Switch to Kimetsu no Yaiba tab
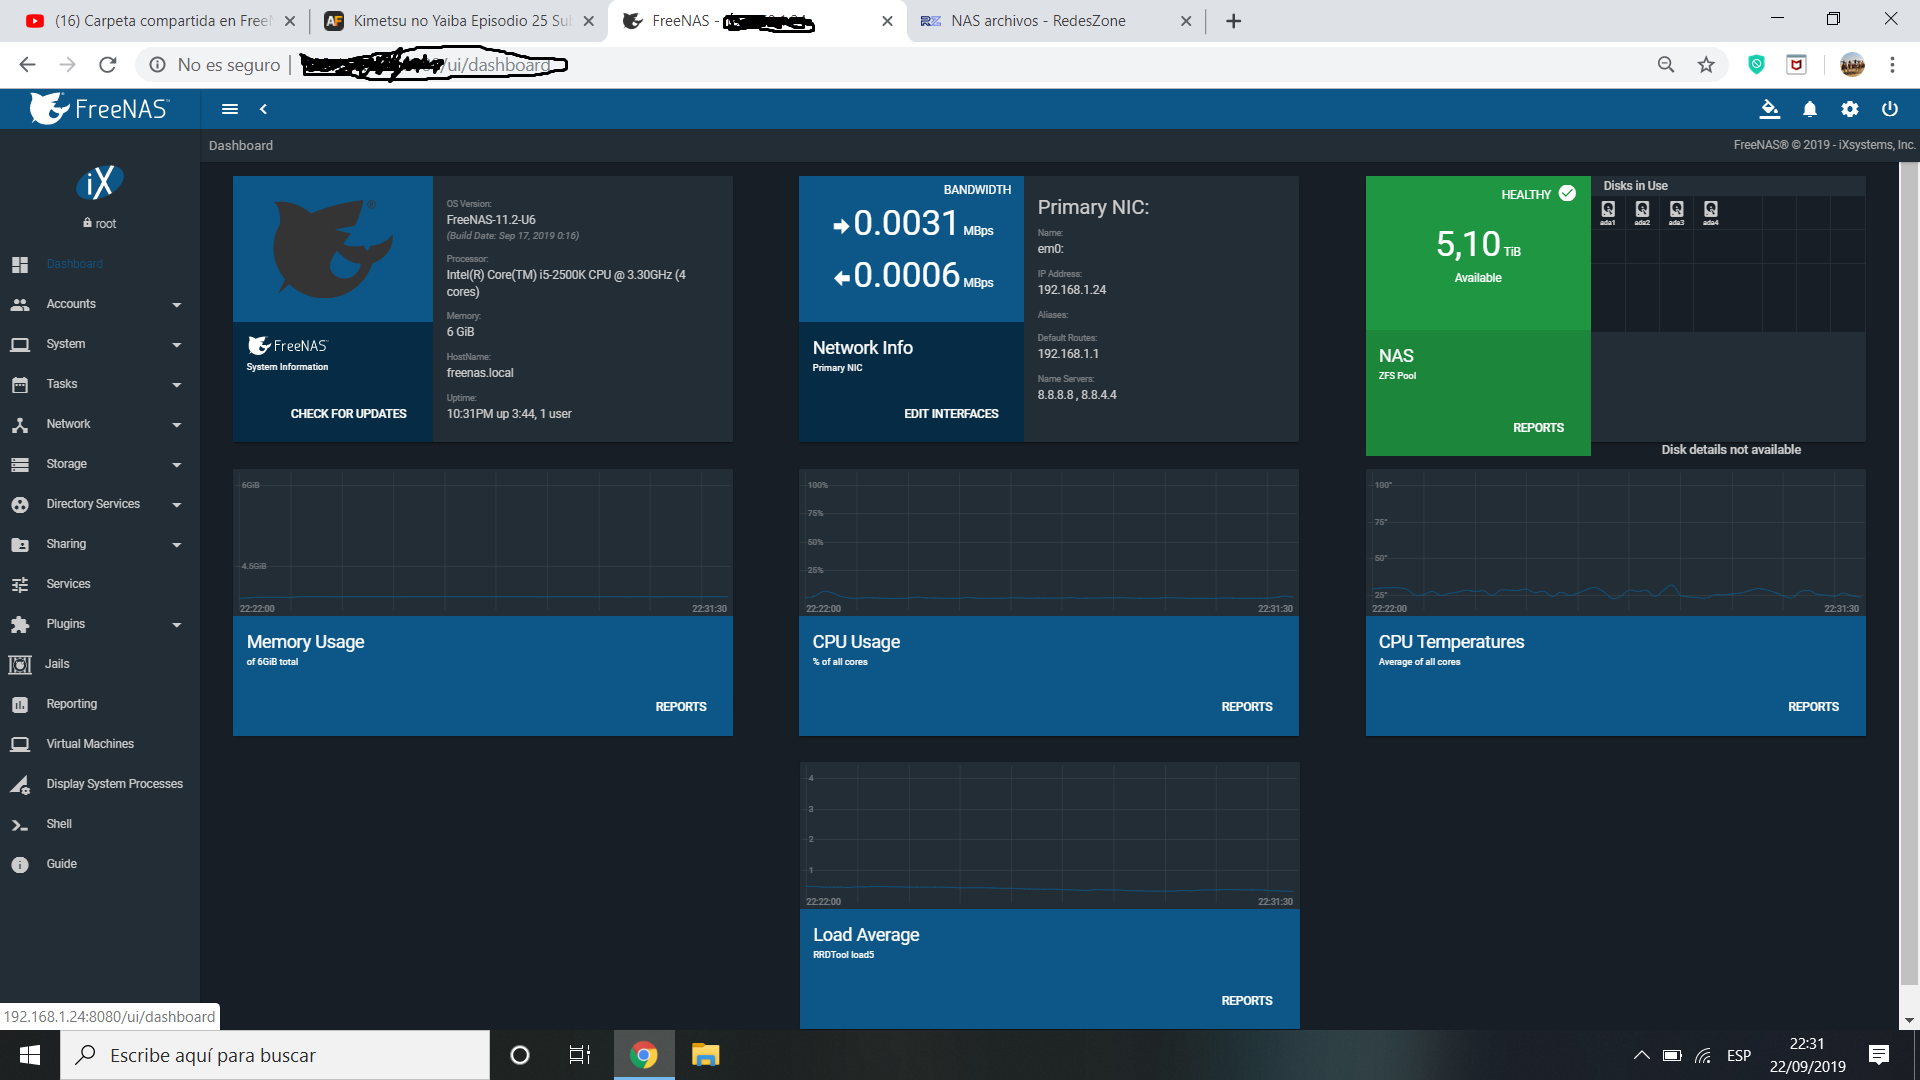 coord(460,21)
